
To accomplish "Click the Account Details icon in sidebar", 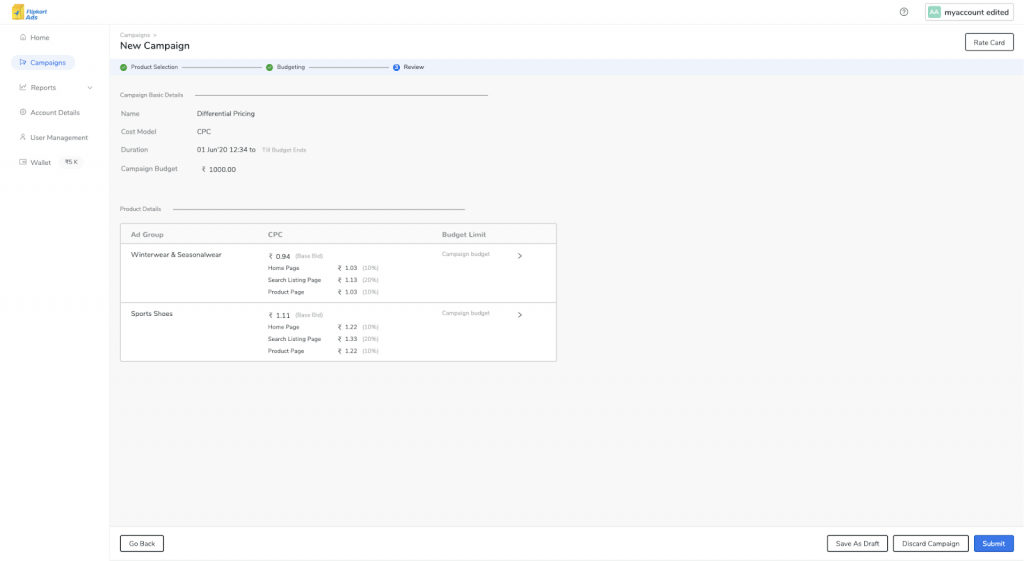I will coord(23,112).
